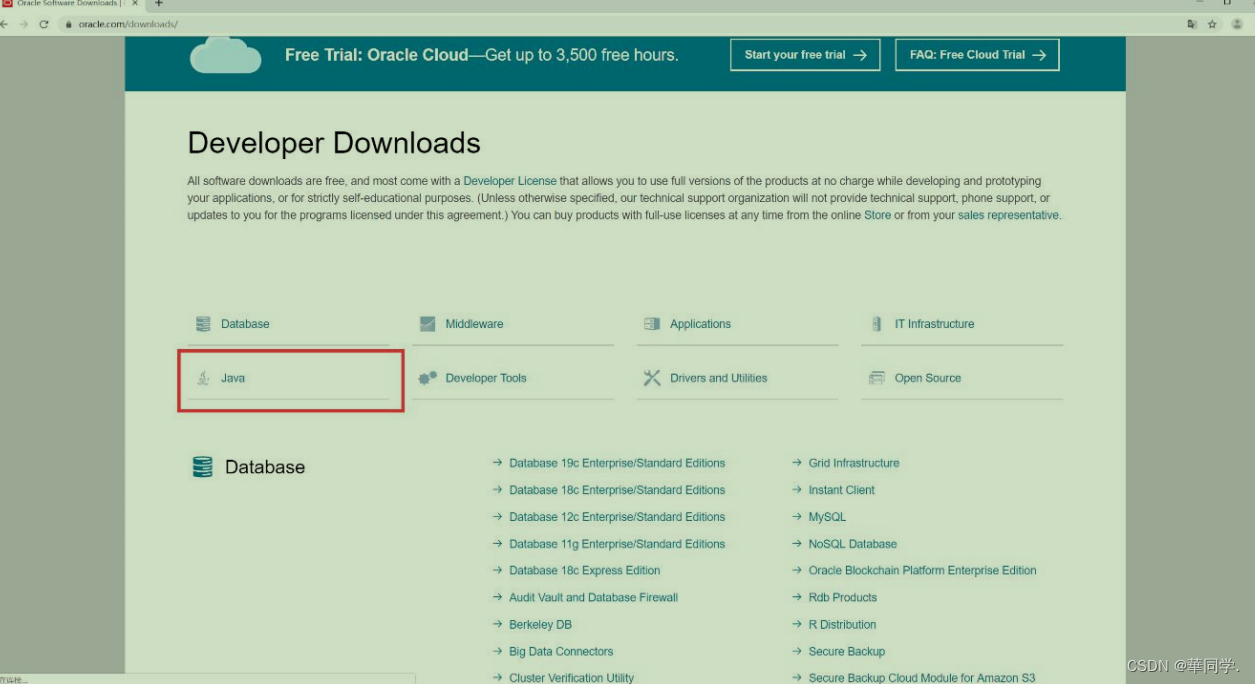The image size is (1255, 684).
Task: Click the Middleware category icon
Action: coord(427,324)
